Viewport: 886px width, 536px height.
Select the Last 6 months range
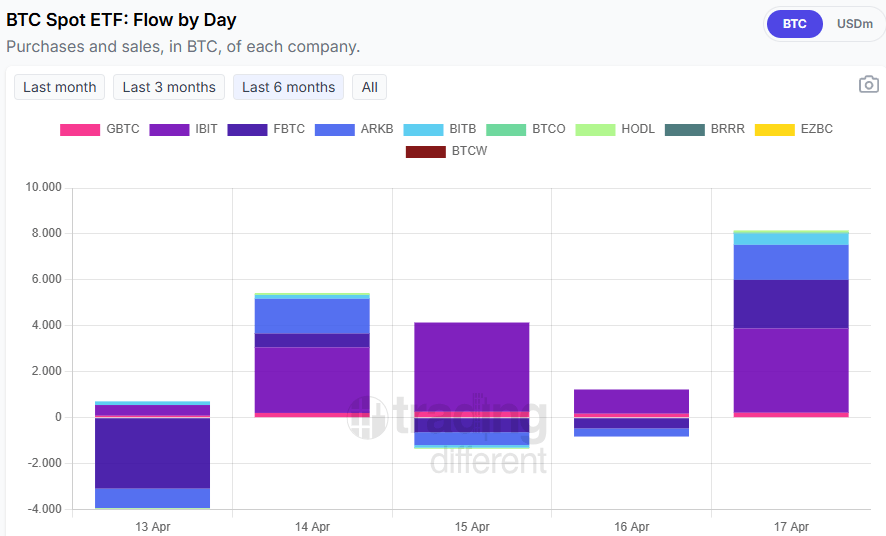pyautogui.click(x=288, y=87)
